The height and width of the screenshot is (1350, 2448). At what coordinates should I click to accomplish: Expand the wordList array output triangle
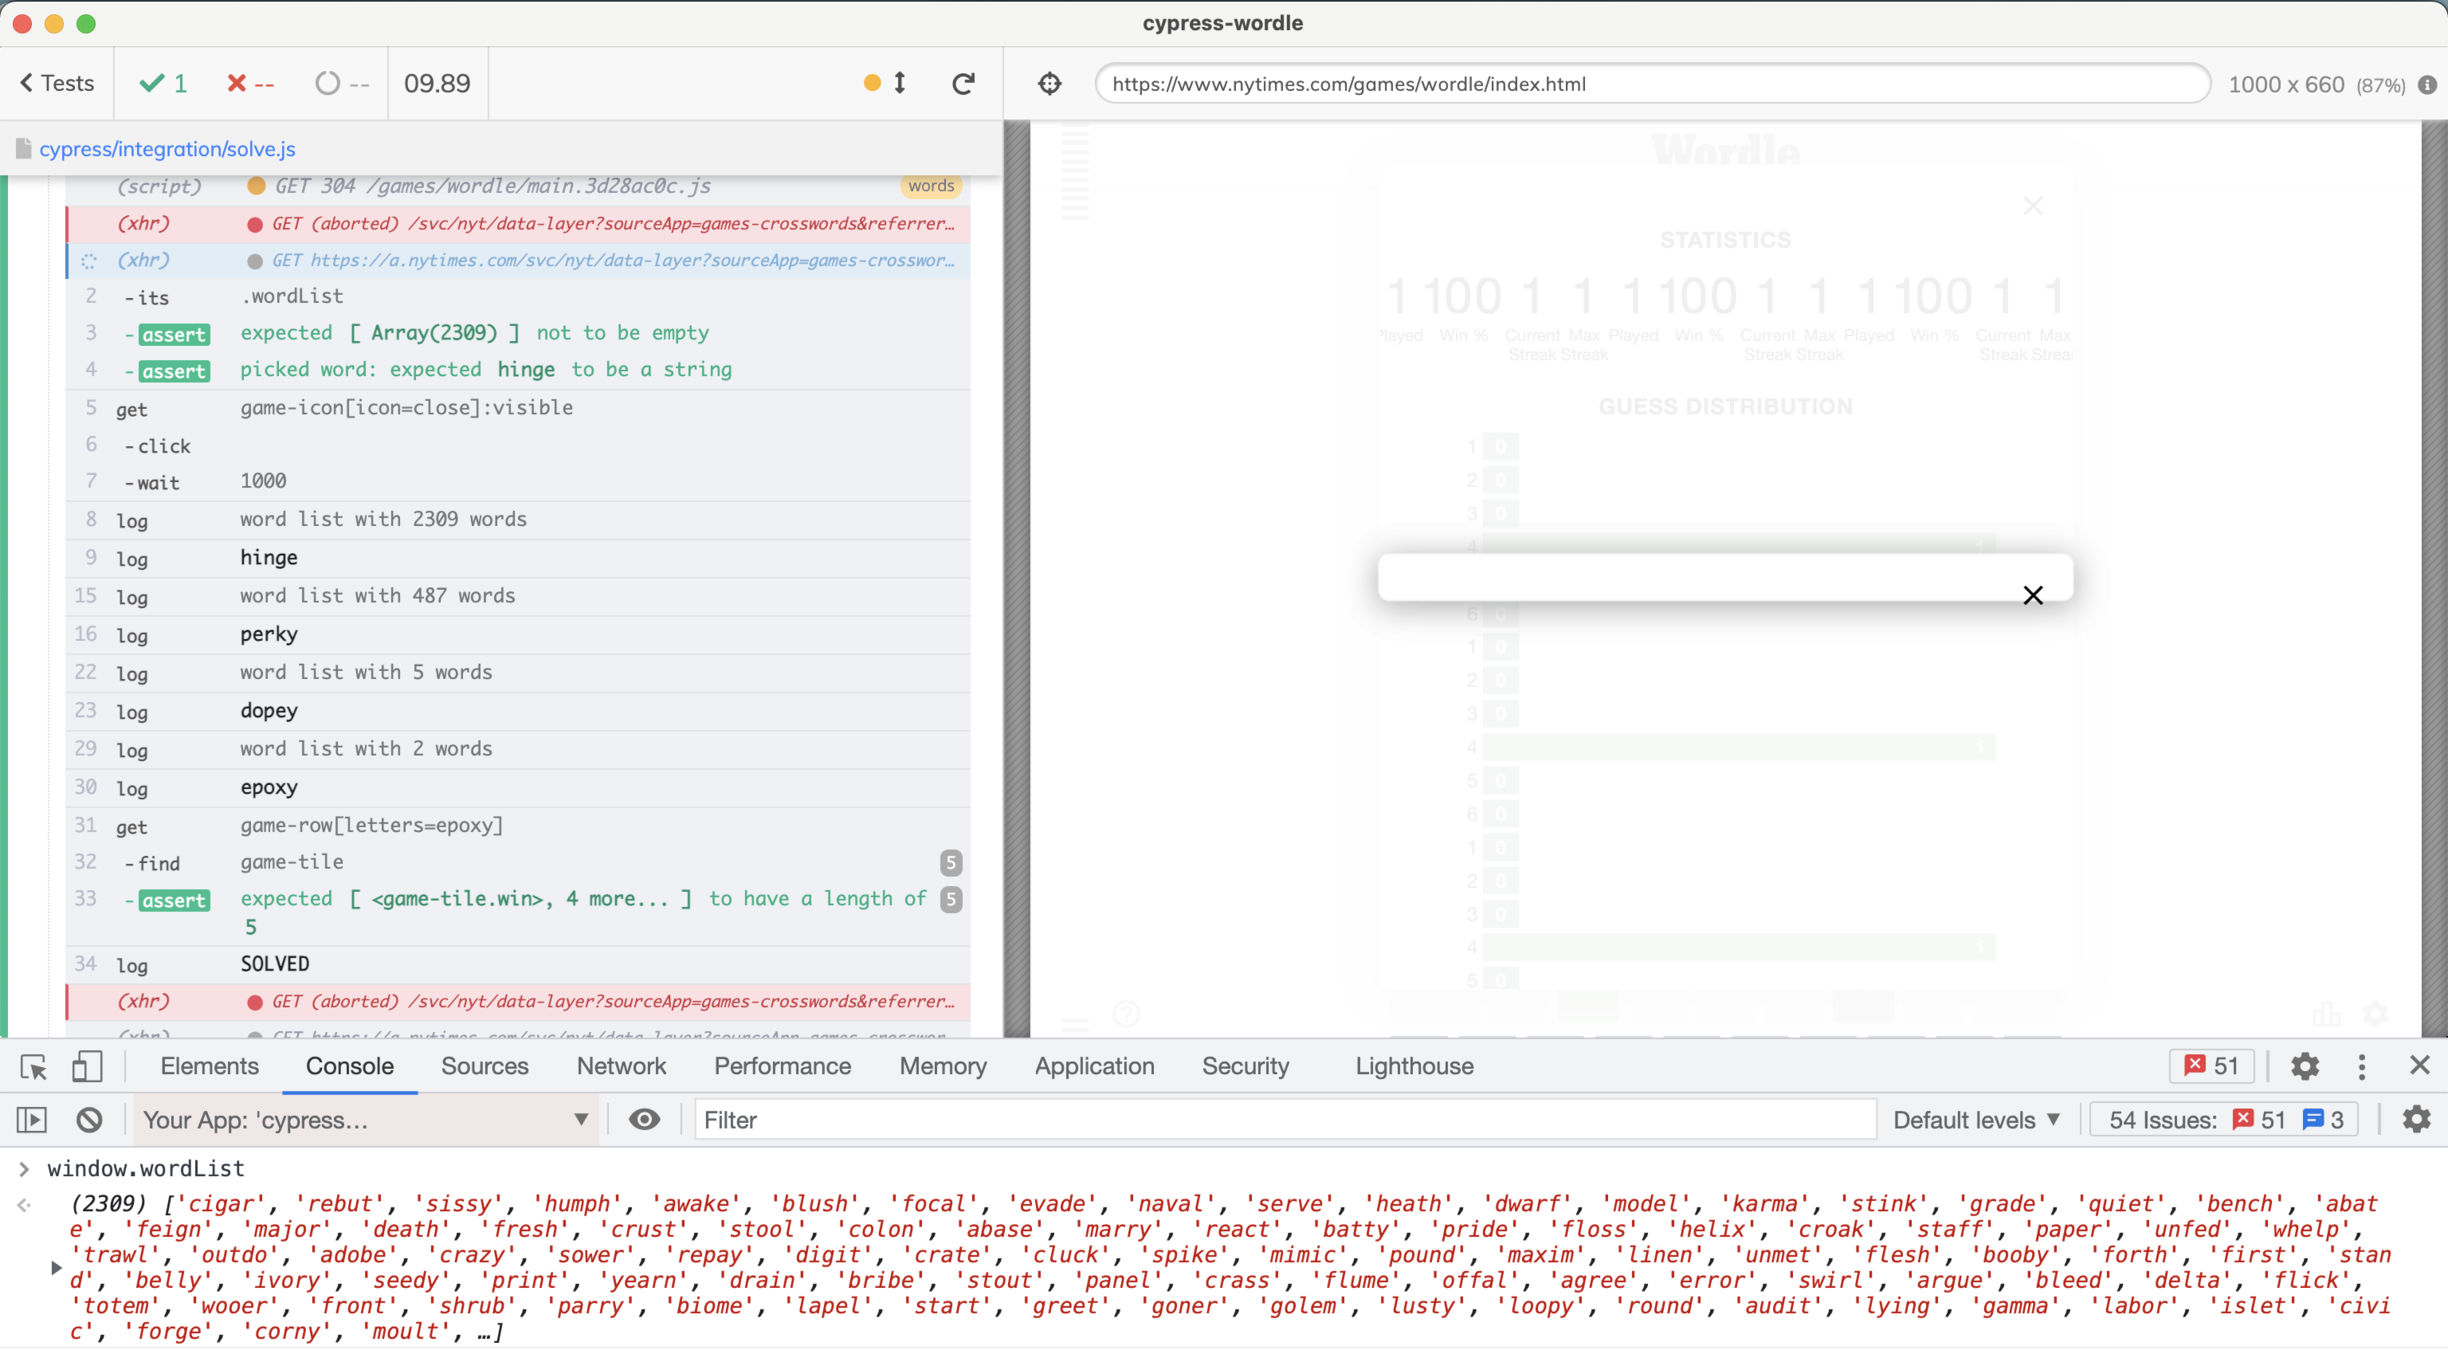56,1268
